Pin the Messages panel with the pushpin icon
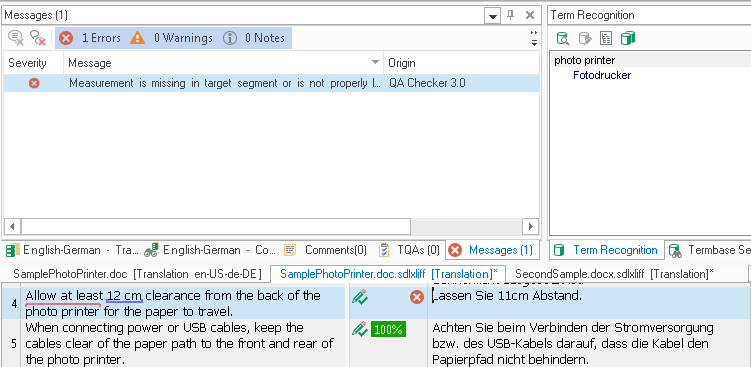 (511, 15)
